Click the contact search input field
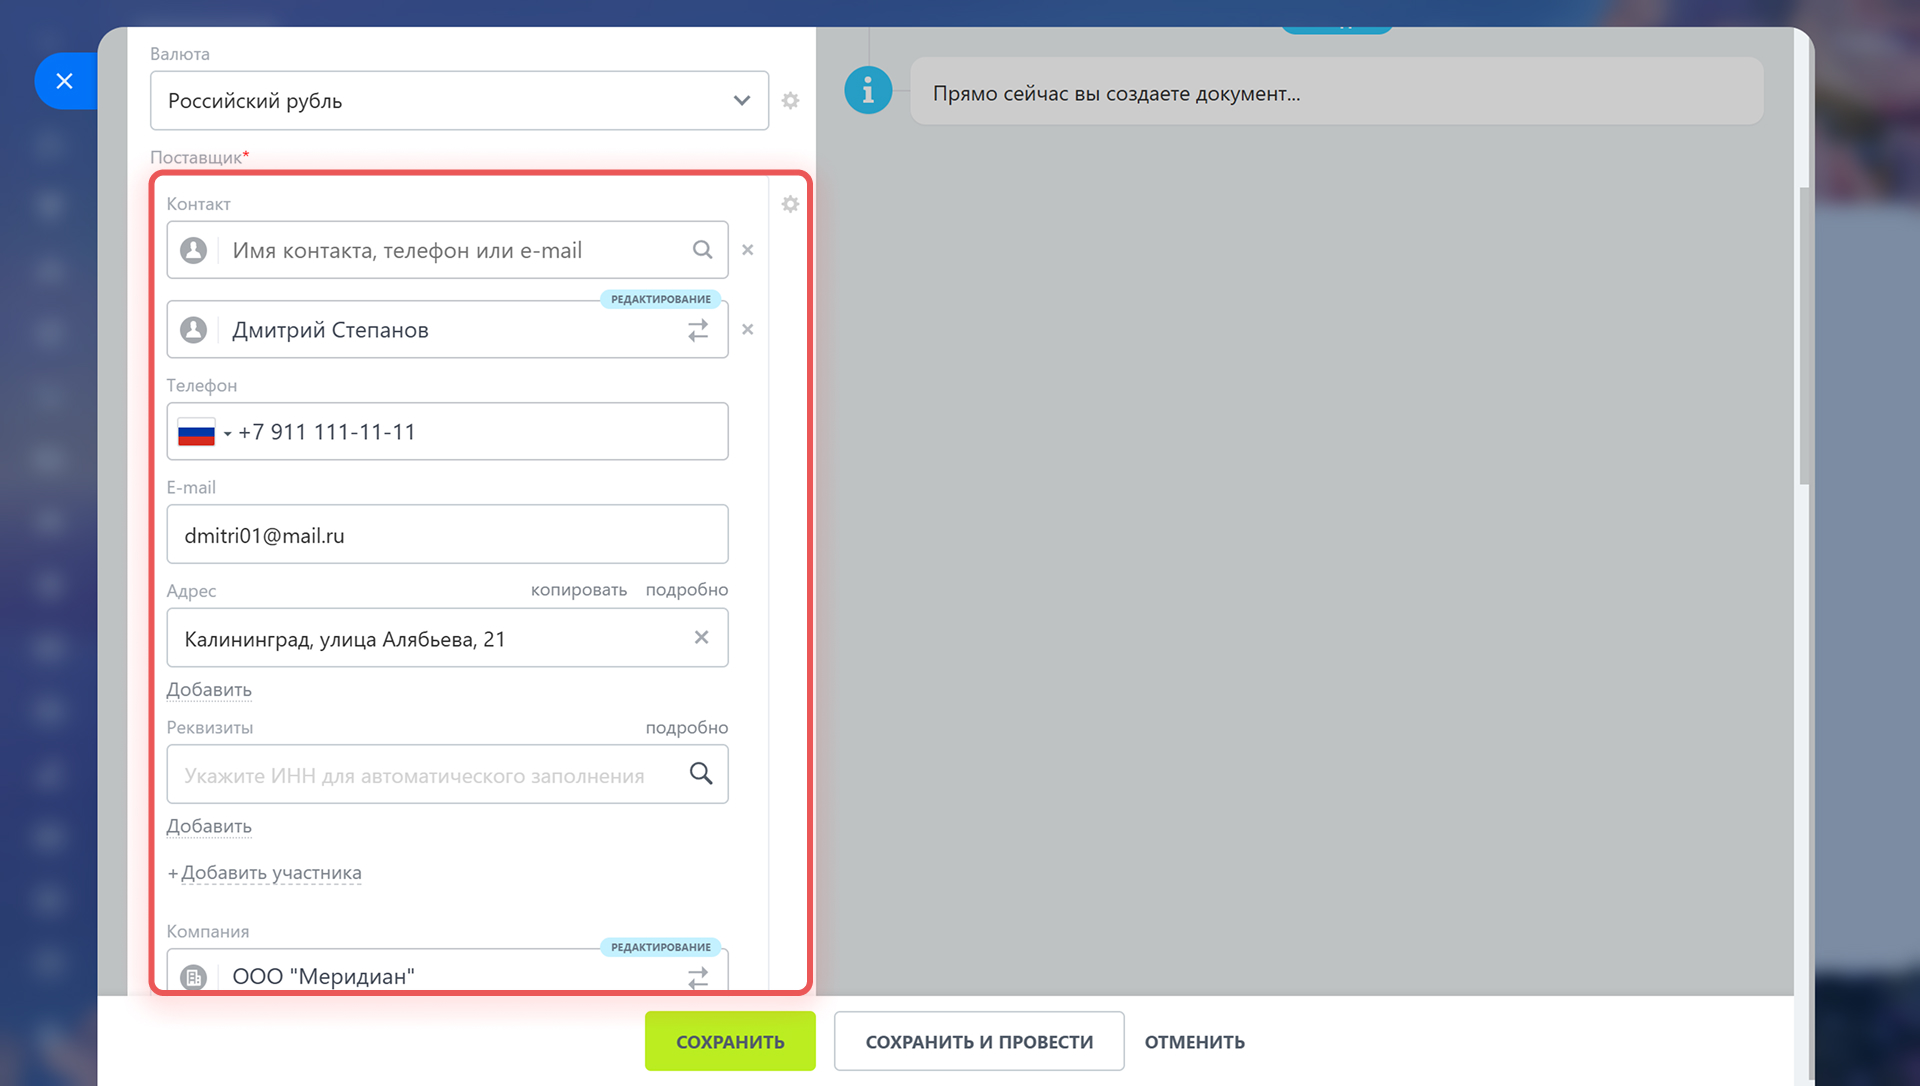1920x1086 pixels. (x=447, y=250)
